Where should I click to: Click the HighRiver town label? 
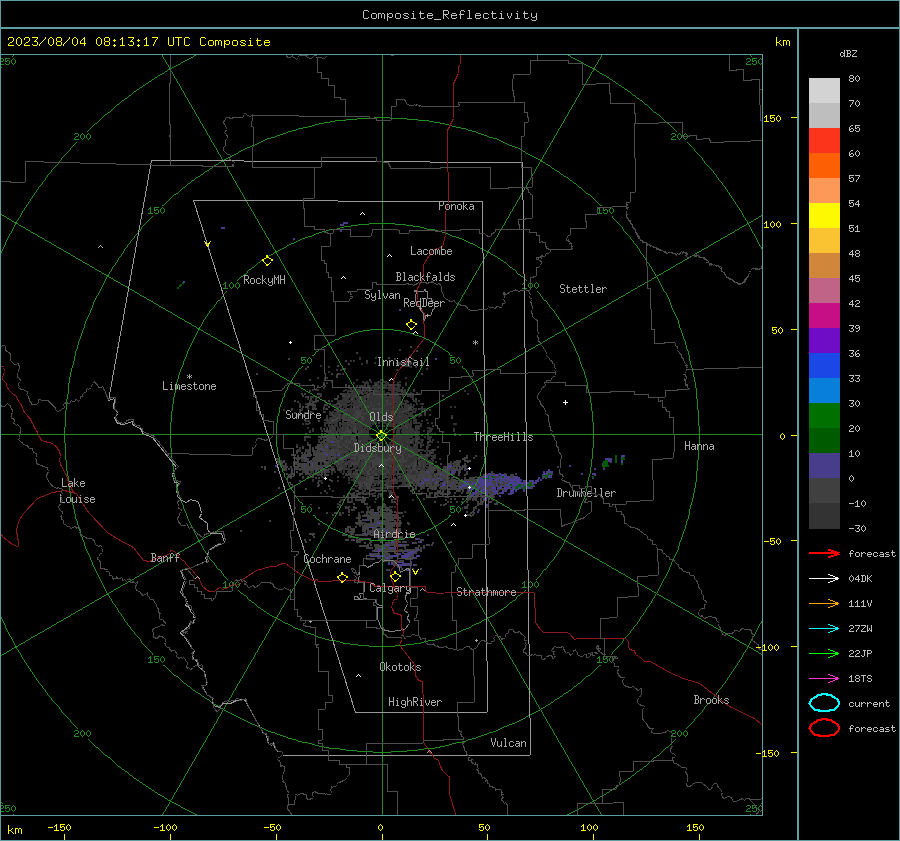[x=415, y=702]
